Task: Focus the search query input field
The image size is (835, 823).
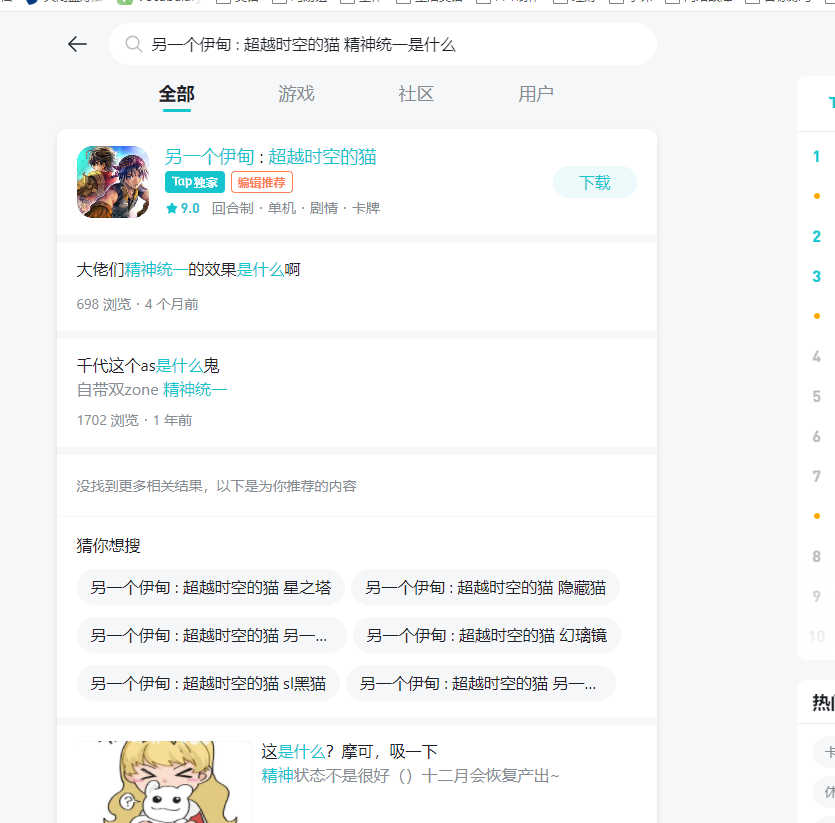Action: (x=382, y=44)
